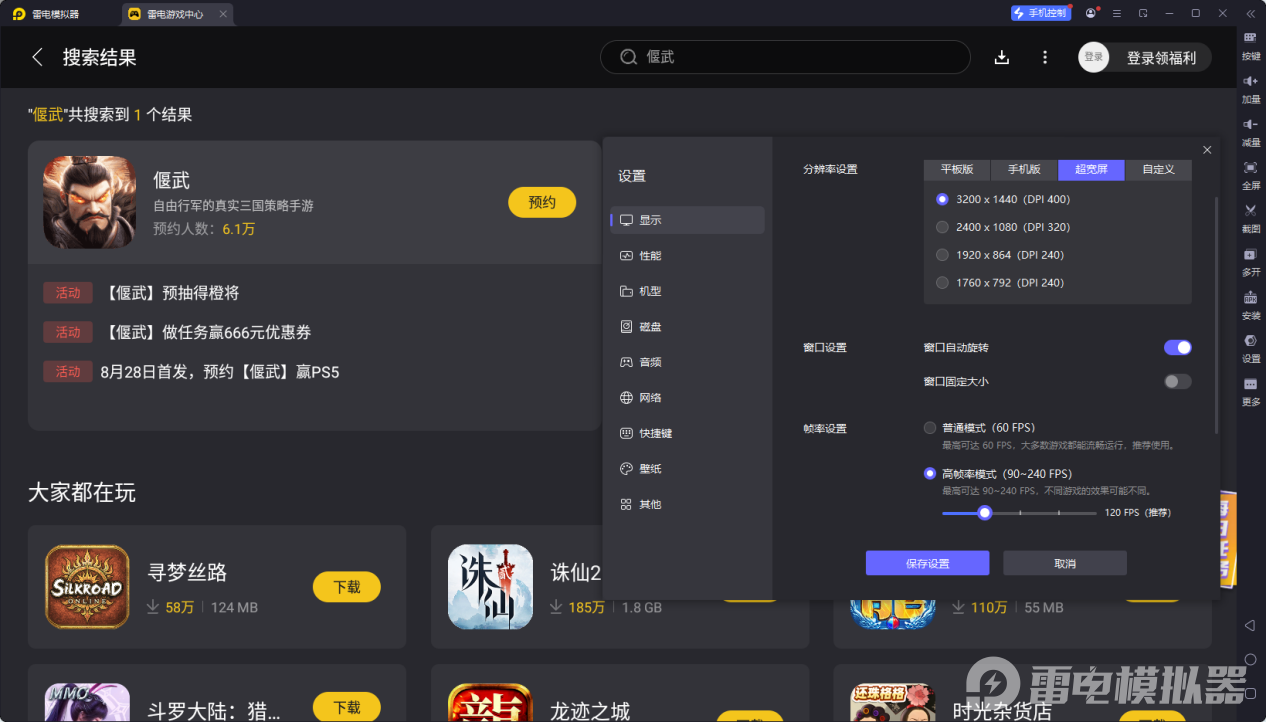
Task: Switch to the 手机版 resolution tab
Action: [1024, 169]
